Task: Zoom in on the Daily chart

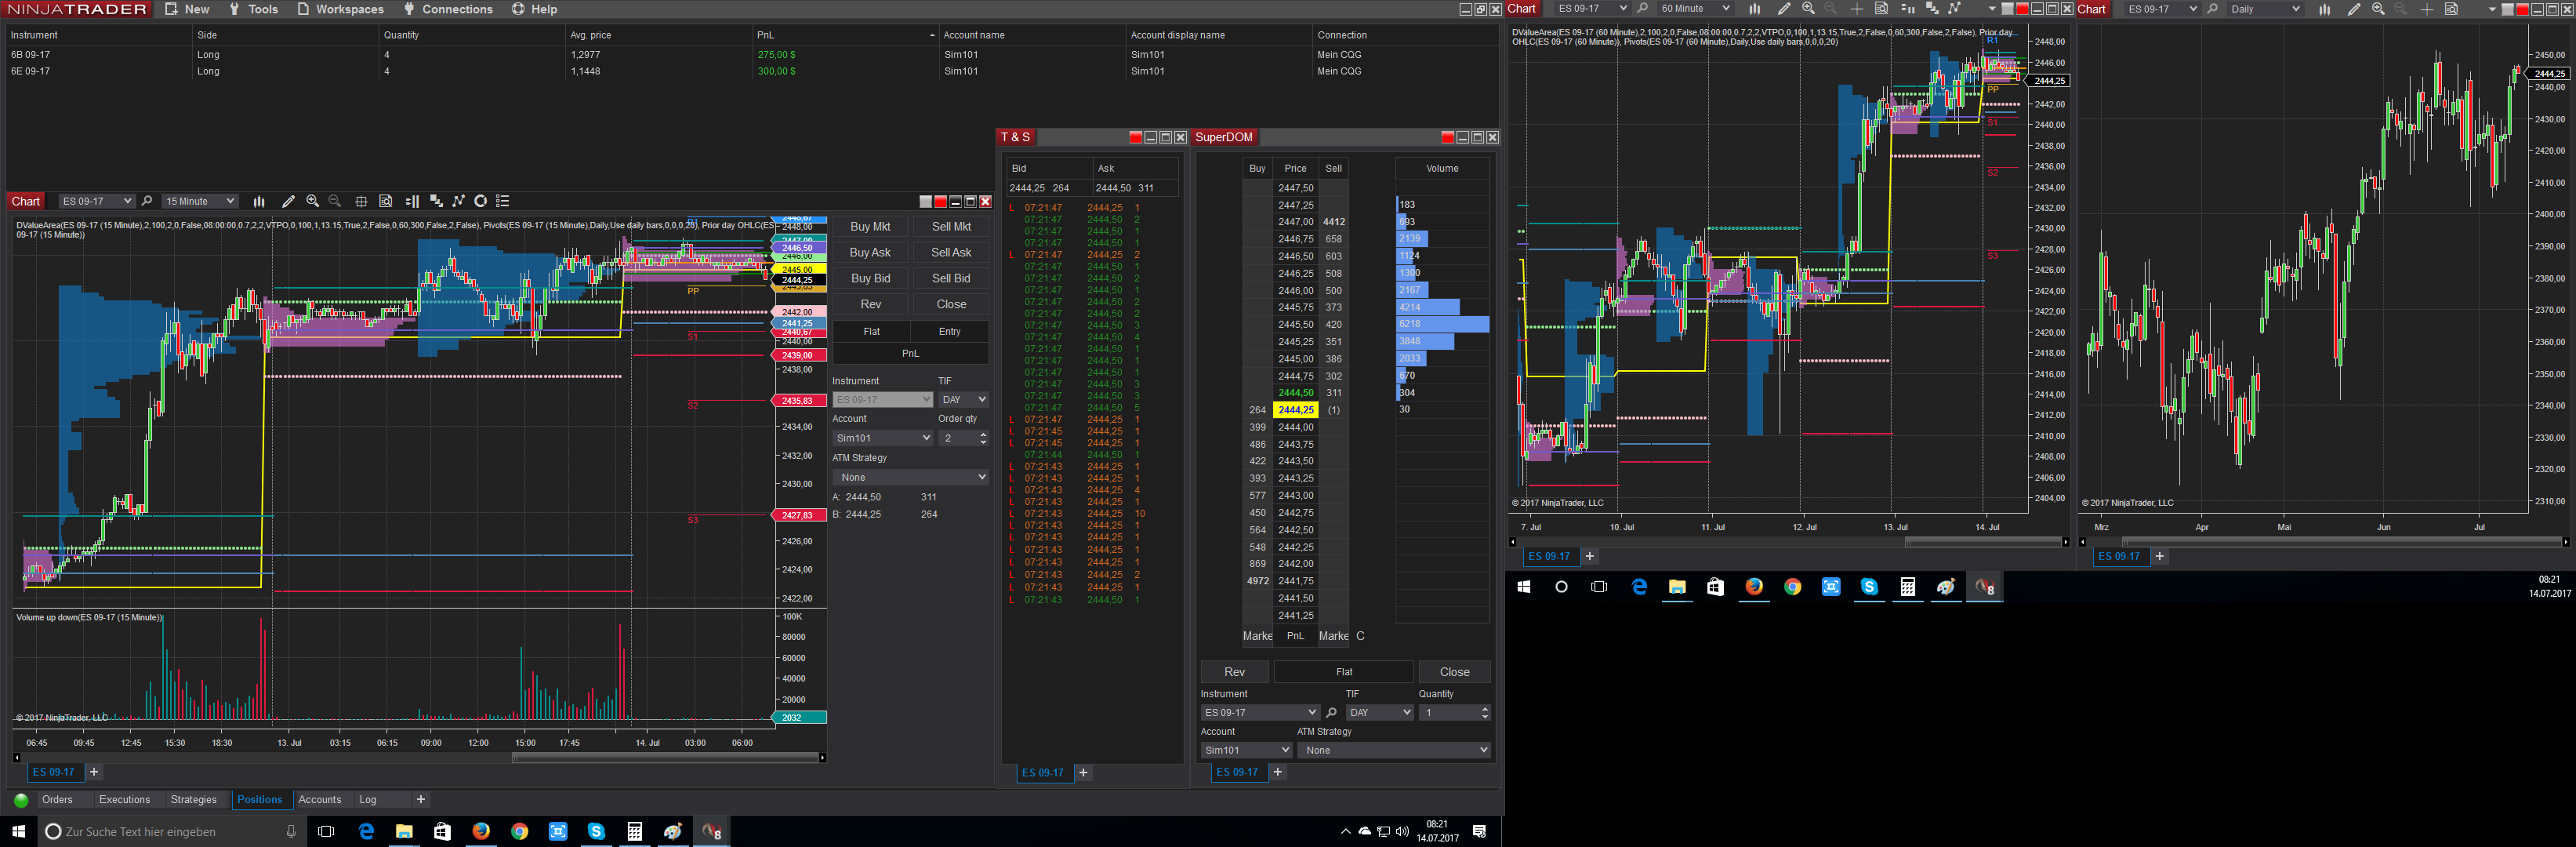Action: (x=2378, y=9)
